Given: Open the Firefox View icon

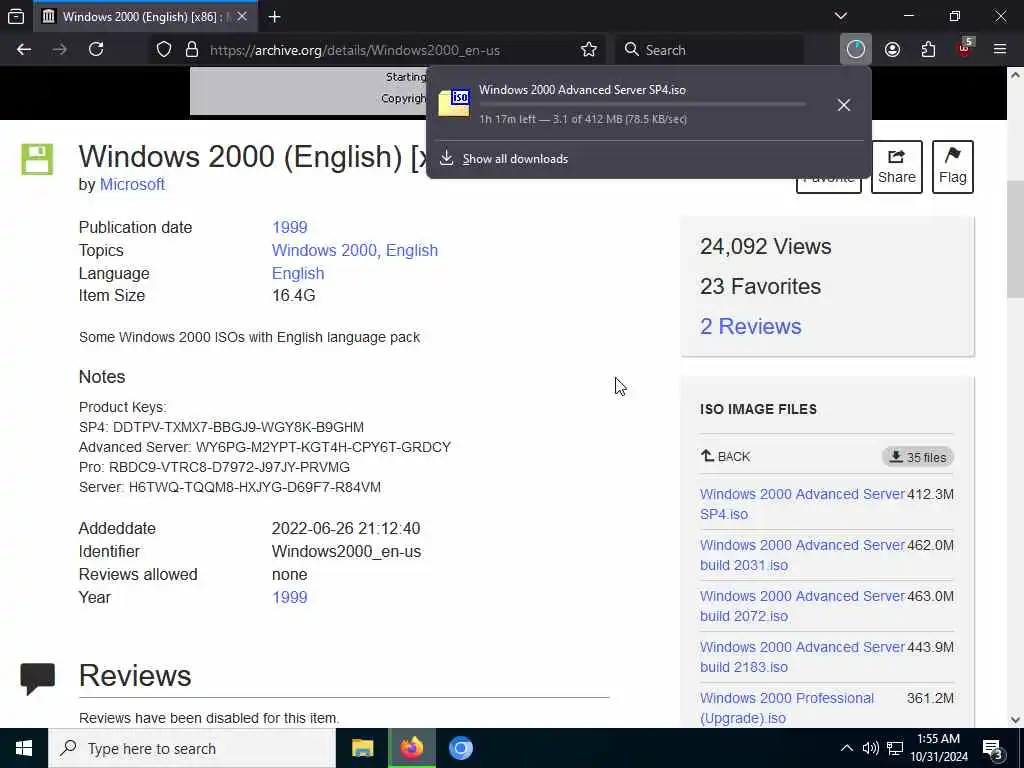Looking at the screenshot, I should (16, 16).
